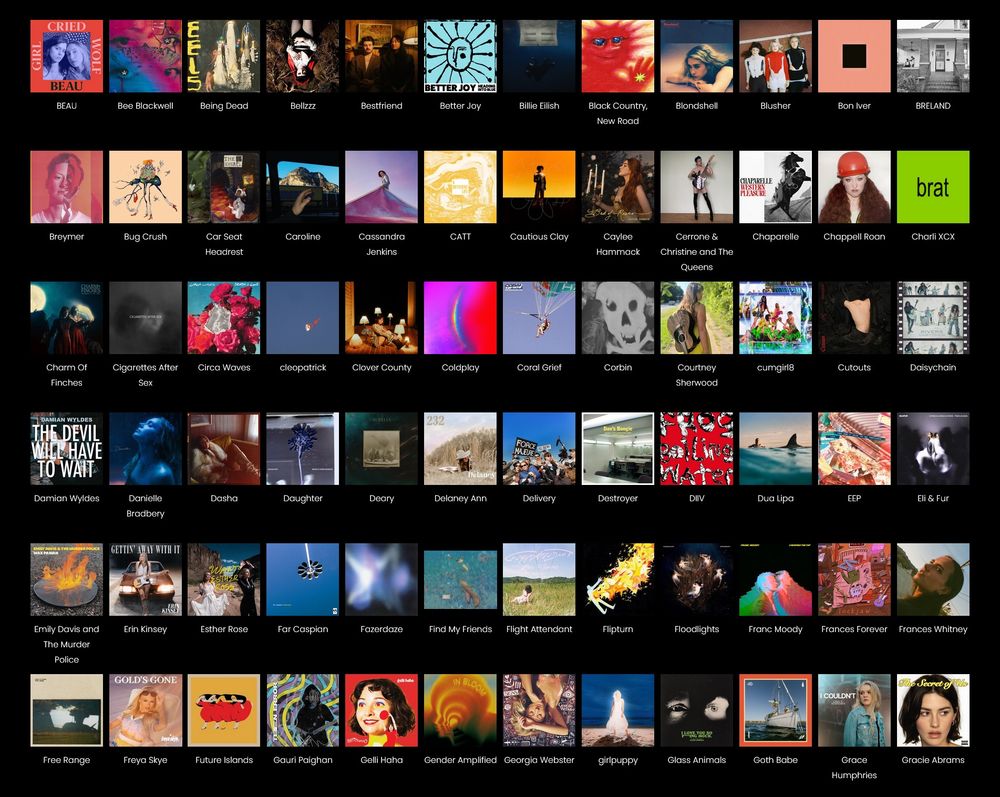Open the Grace Humphries name link

tap(854, 767)
